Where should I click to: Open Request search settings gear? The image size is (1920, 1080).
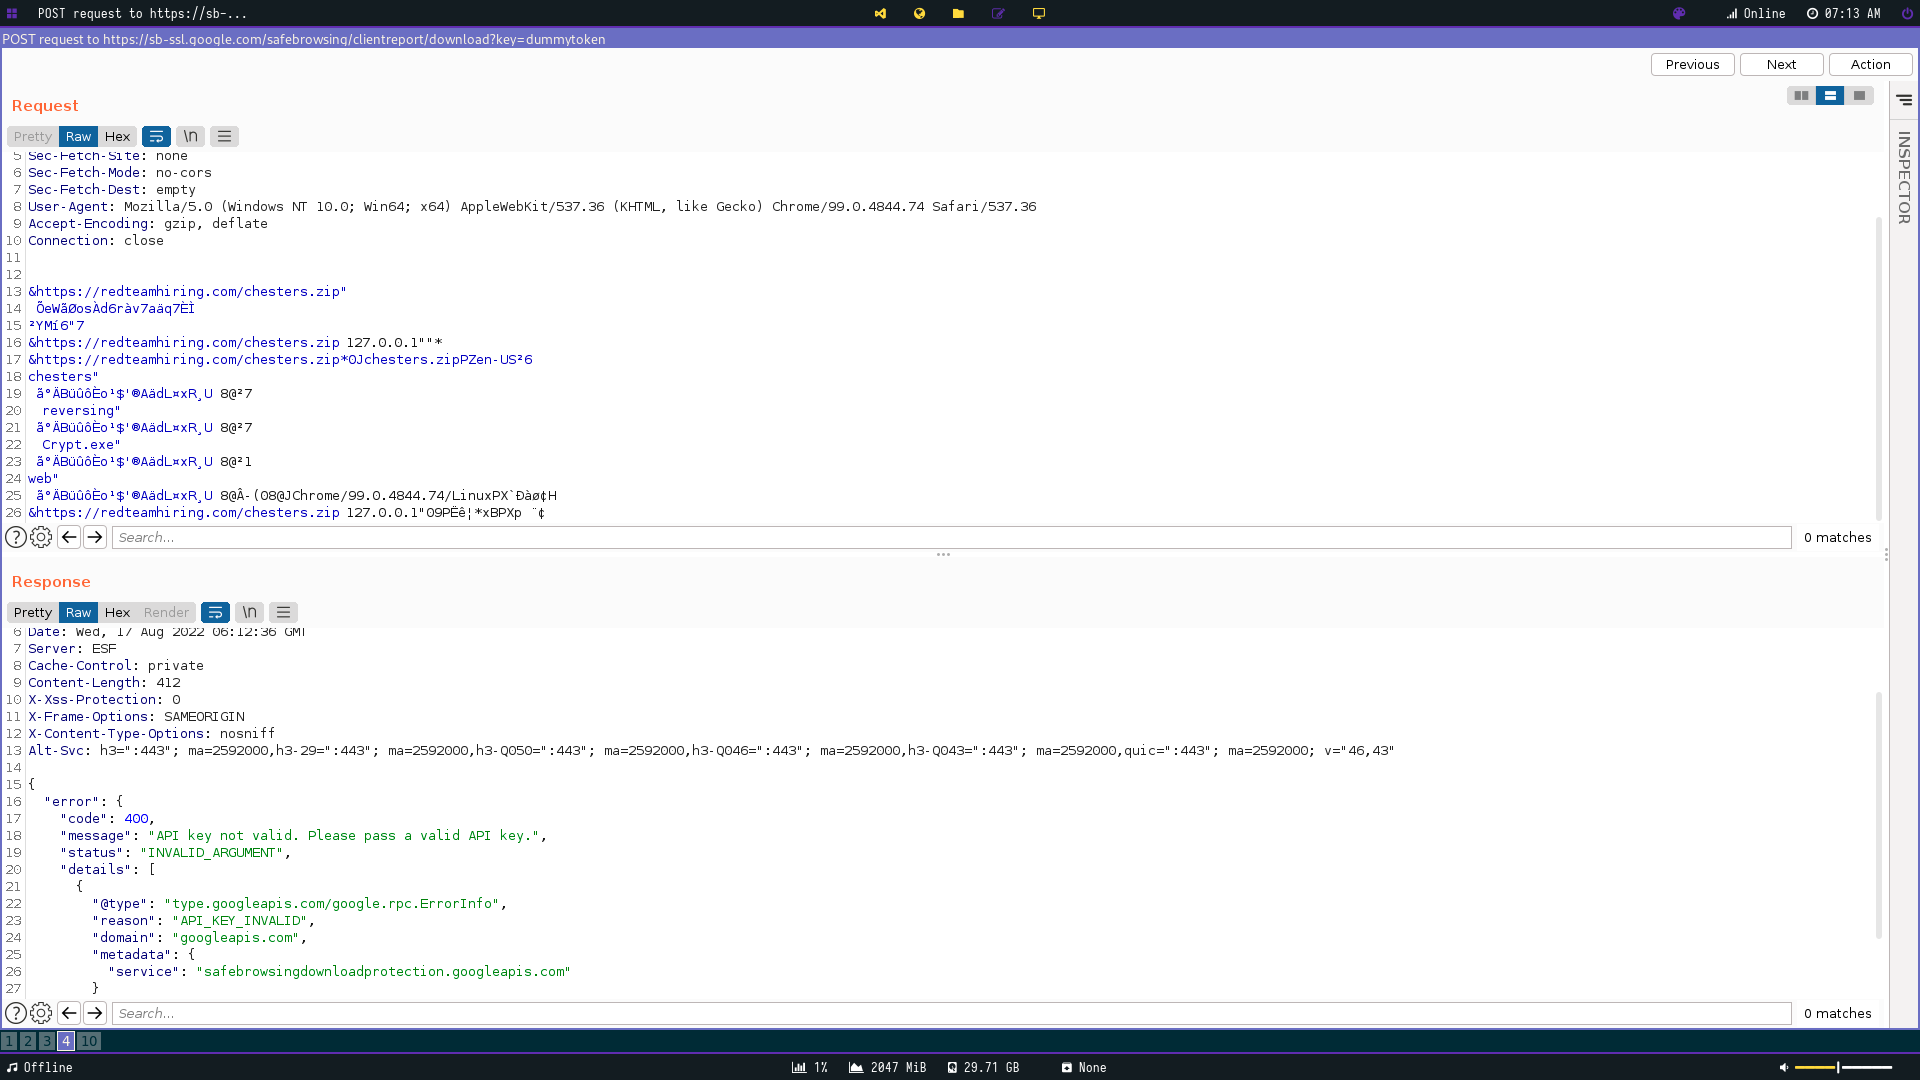click(x=41, y=537)
